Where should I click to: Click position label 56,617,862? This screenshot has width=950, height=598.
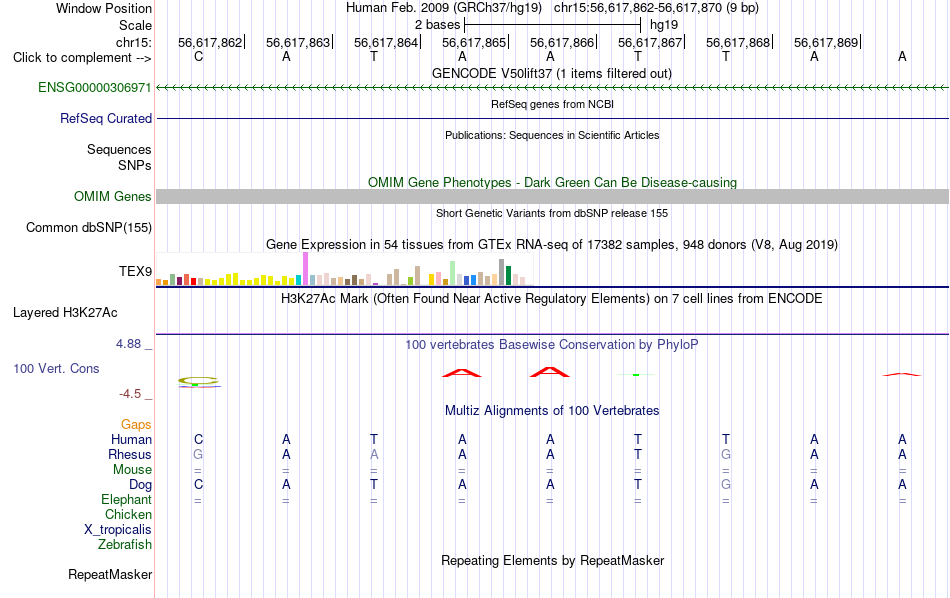tap(210, 42)
